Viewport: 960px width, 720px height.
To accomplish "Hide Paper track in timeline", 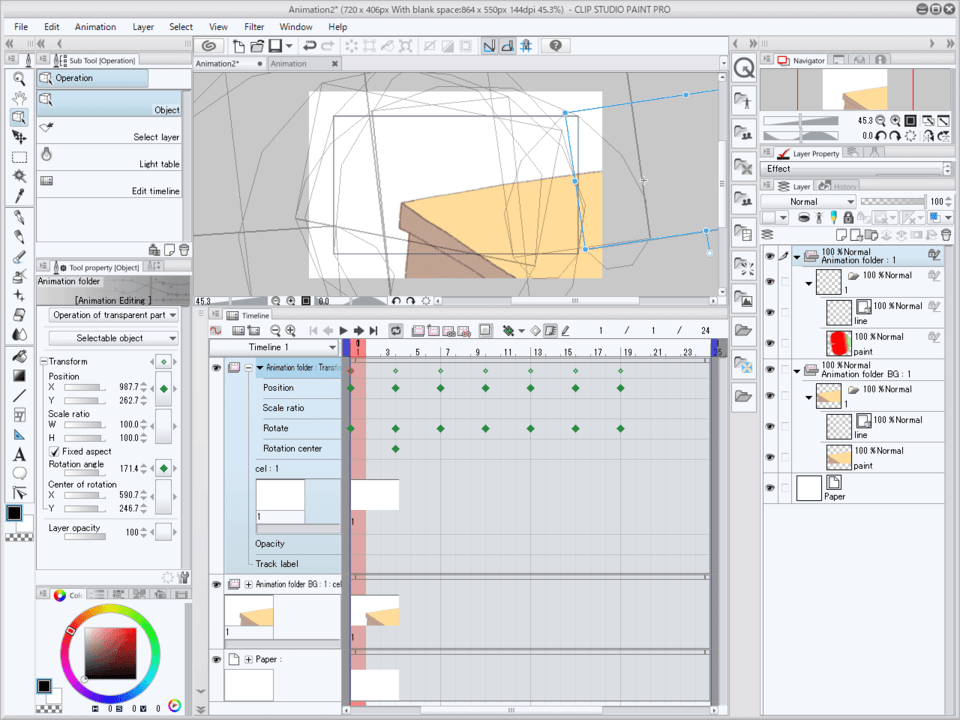I will (x=216, y=659).
